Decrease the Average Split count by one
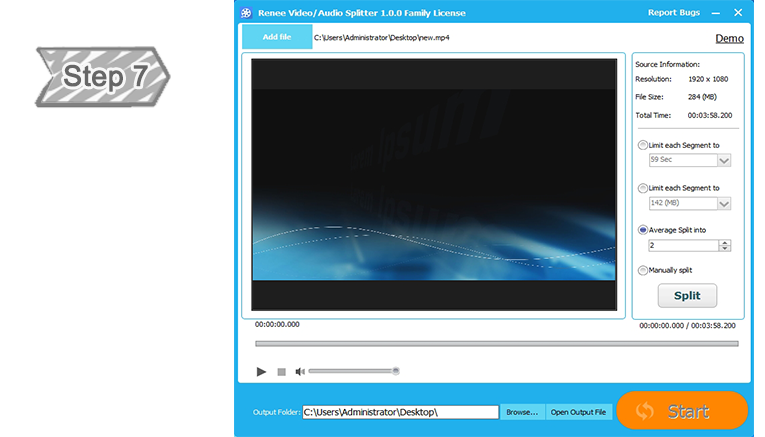 coord(724,248)
